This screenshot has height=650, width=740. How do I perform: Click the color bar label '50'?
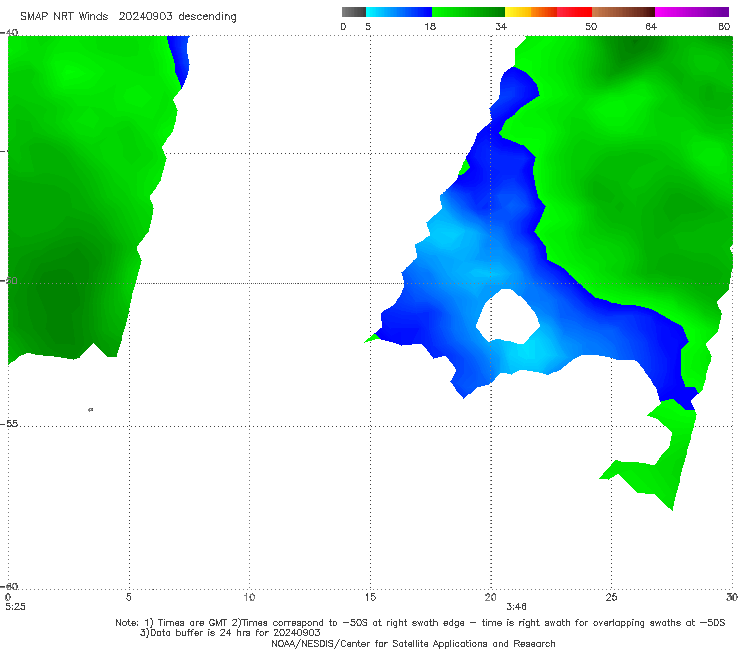(591, 26)
